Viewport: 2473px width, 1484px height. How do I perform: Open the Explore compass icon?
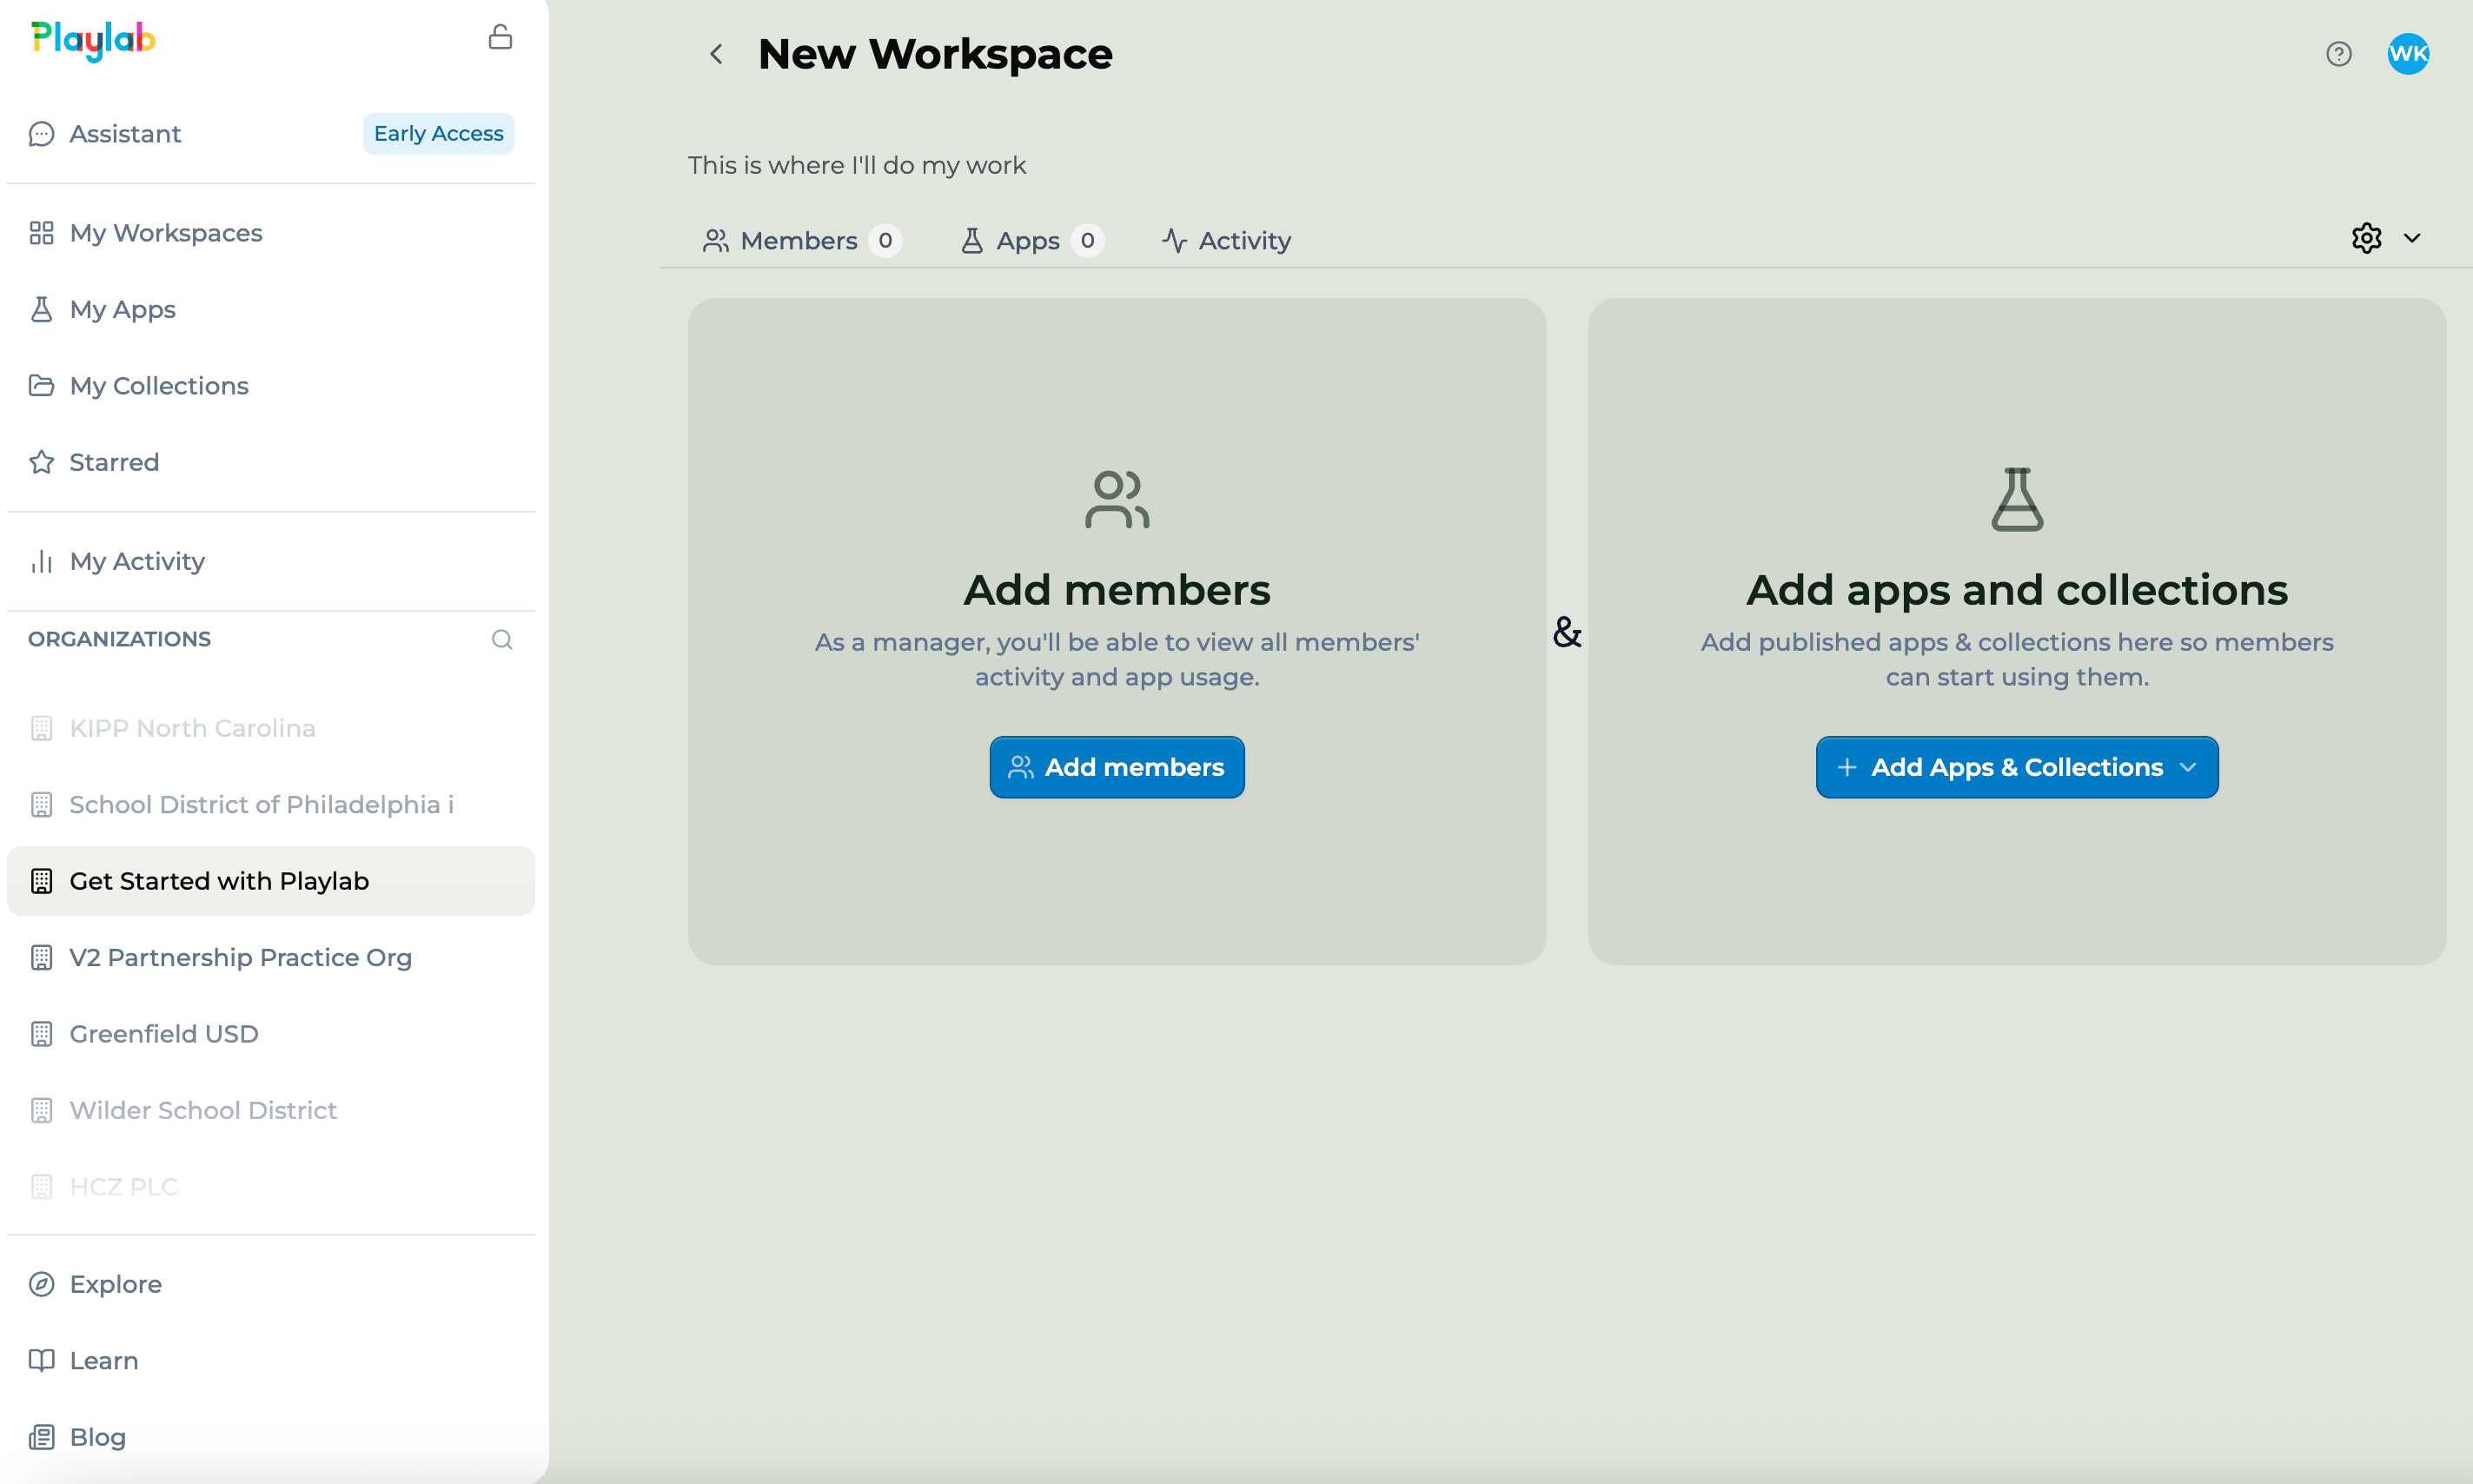click(x=41, y=1284)
